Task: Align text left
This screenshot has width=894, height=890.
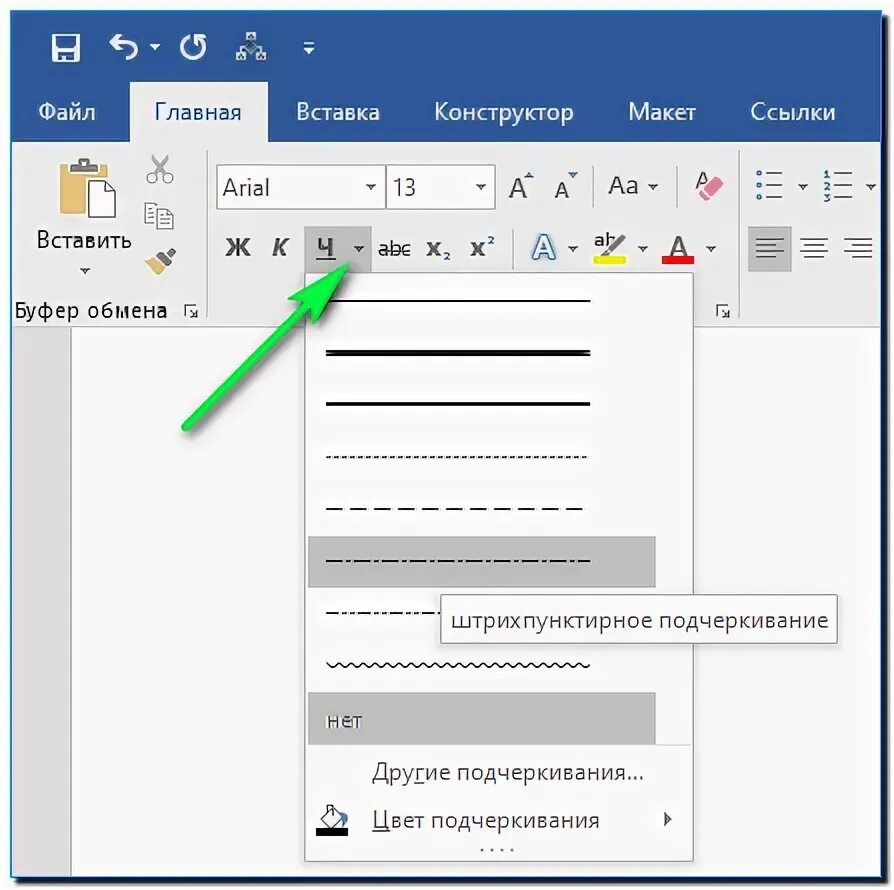Action: 770,249
